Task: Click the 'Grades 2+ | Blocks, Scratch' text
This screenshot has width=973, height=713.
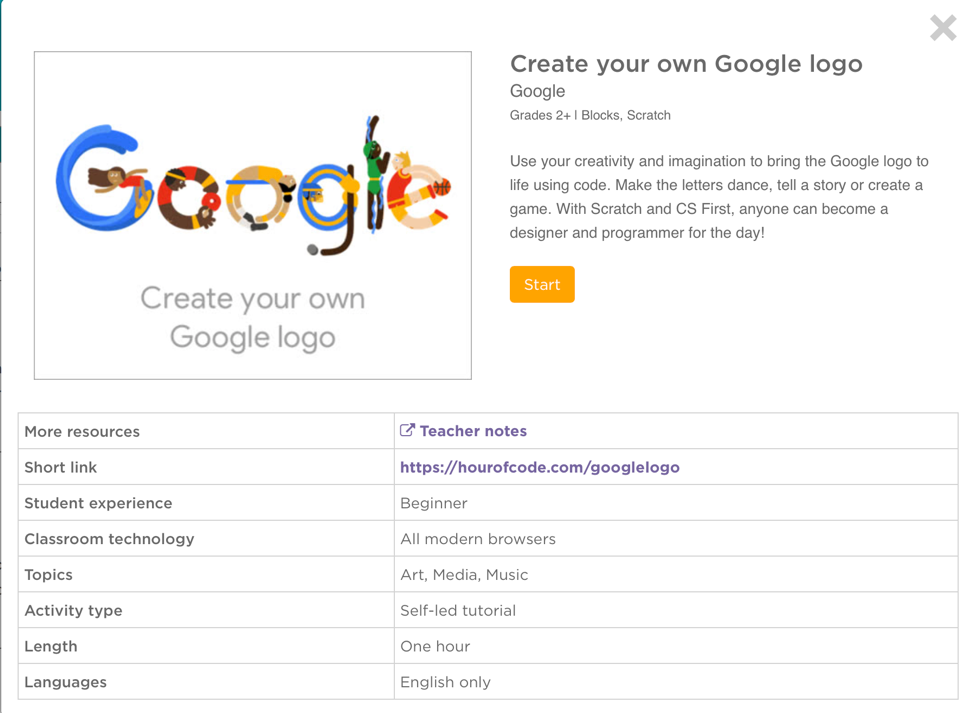Action: (590, 115)
